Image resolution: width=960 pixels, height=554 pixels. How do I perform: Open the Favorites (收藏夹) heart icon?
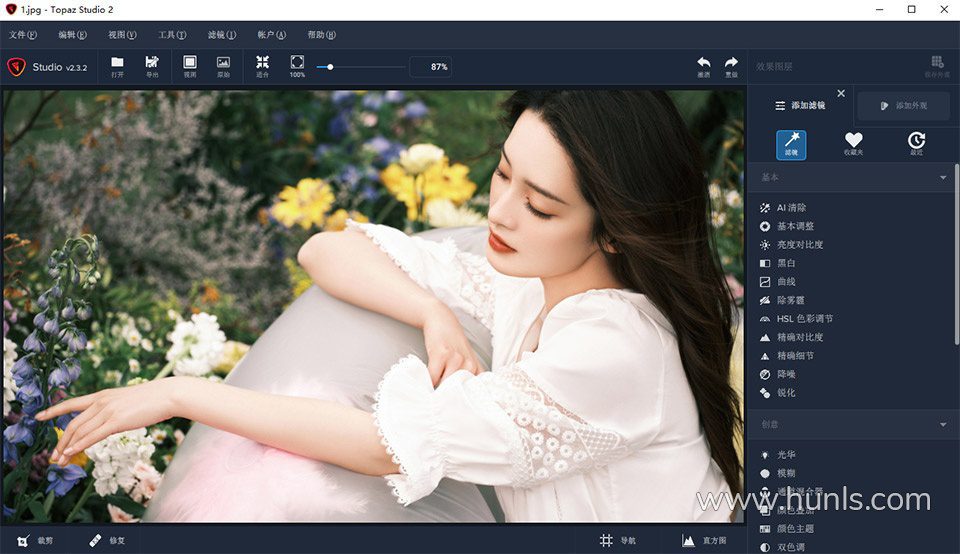pos(853,144)
